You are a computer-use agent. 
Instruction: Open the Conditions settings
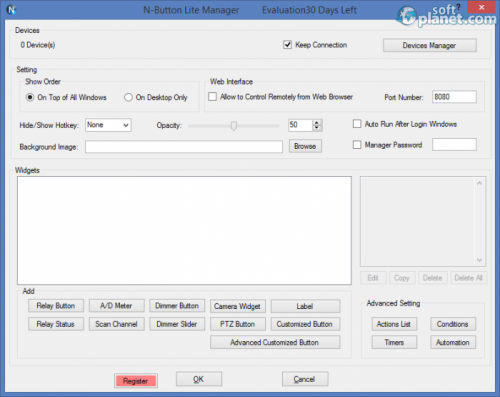coord(453,324)
